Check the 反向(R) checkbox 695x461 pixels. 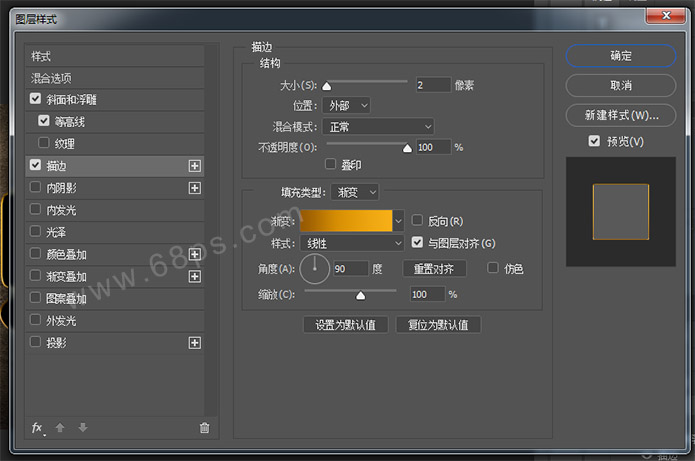coord(417,220)
